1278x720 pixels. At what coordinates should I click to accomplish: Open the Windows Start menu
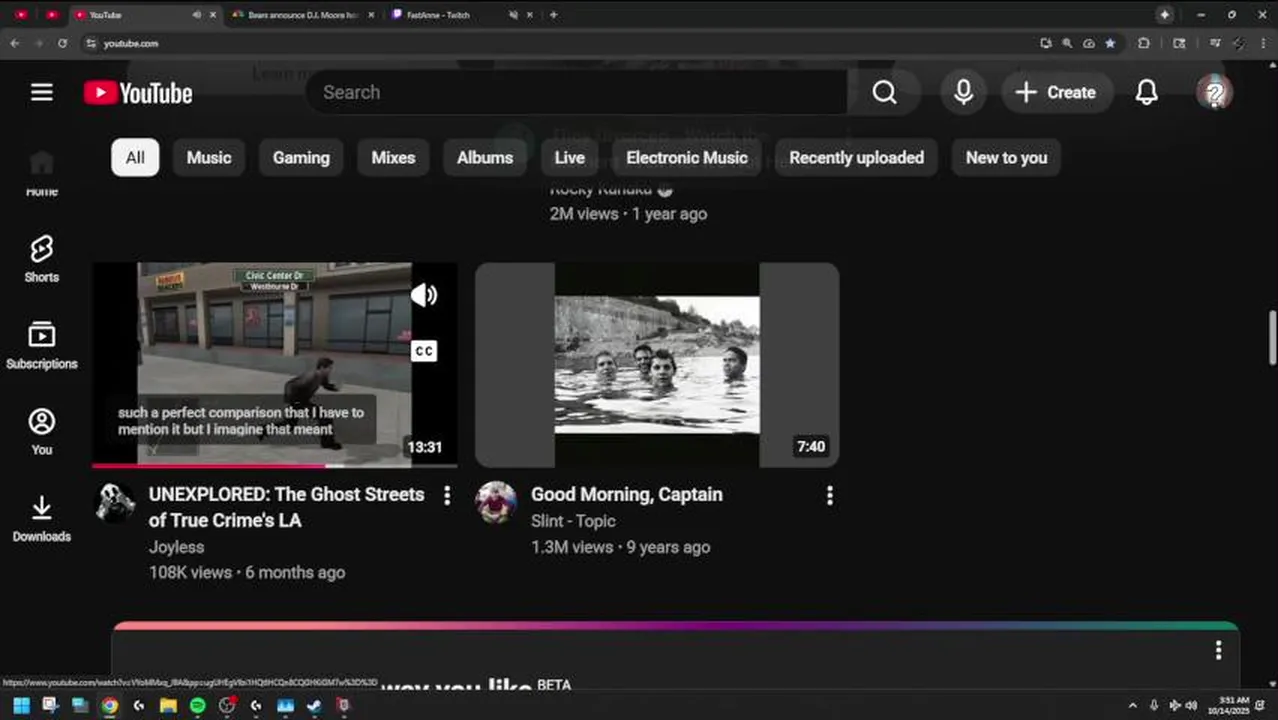pyautogui.click(x=21, y=705)
